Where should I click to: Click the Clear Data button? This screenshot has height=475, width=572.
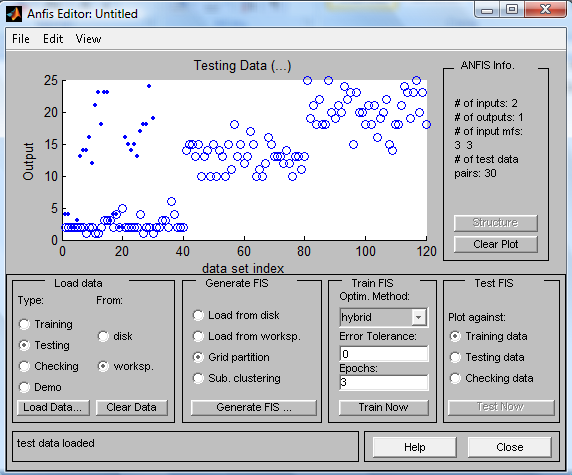[132, 407]
